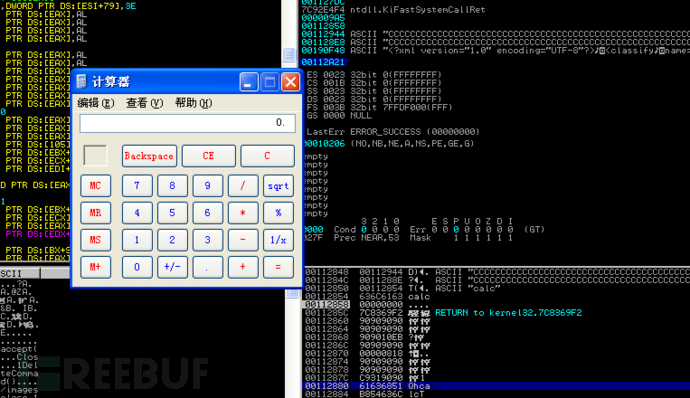
Task: Click the 1/x reciprocal button
Action: [x=278, y=240]
